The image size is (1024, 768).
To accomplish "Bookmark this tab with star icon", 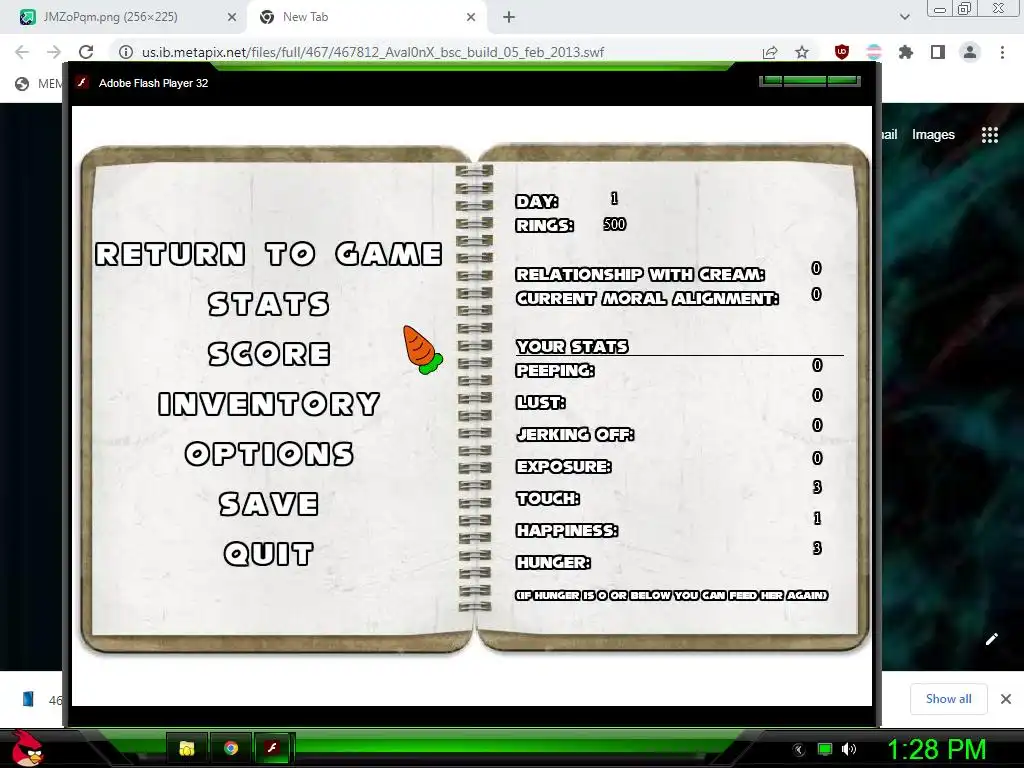I will click(x=802, y=52).
